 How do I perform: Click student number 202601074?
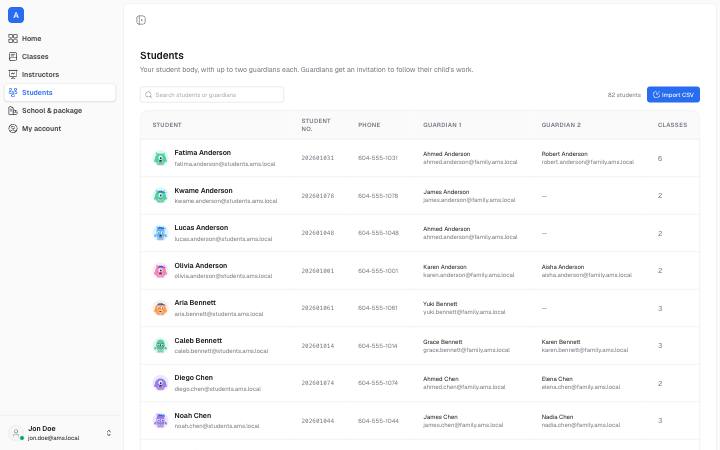point(318,383)
